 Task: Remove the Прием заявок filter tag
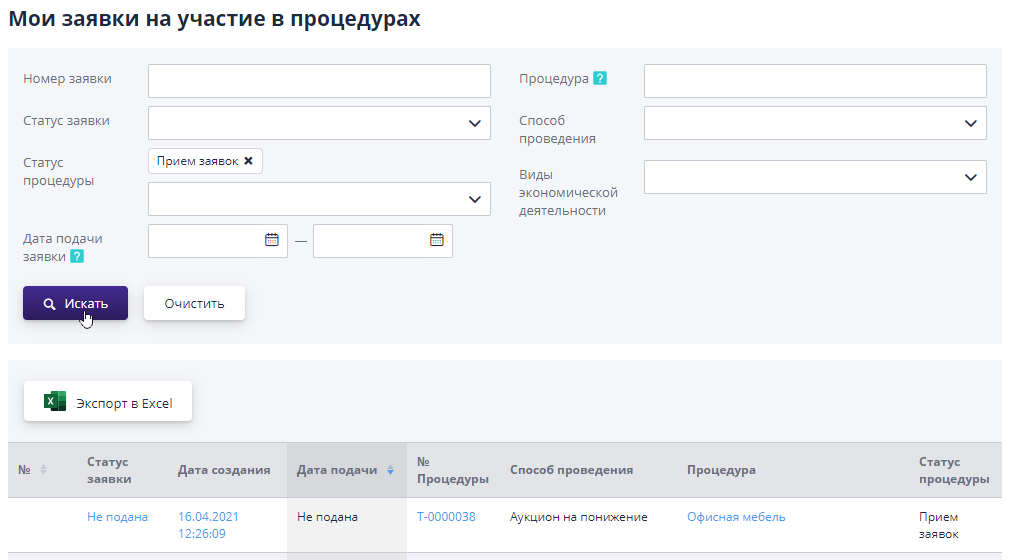(x=249, y=161)
